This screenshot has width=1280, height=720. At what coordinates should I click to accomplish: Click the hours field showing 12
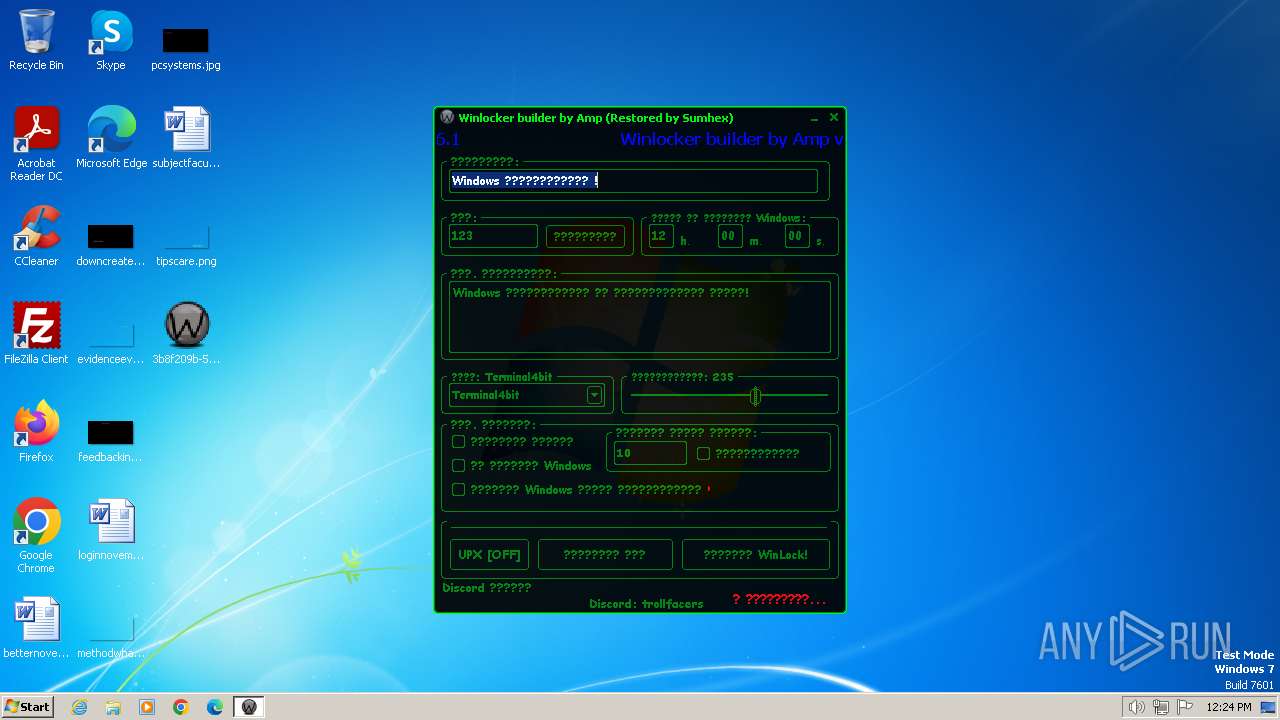660,236
